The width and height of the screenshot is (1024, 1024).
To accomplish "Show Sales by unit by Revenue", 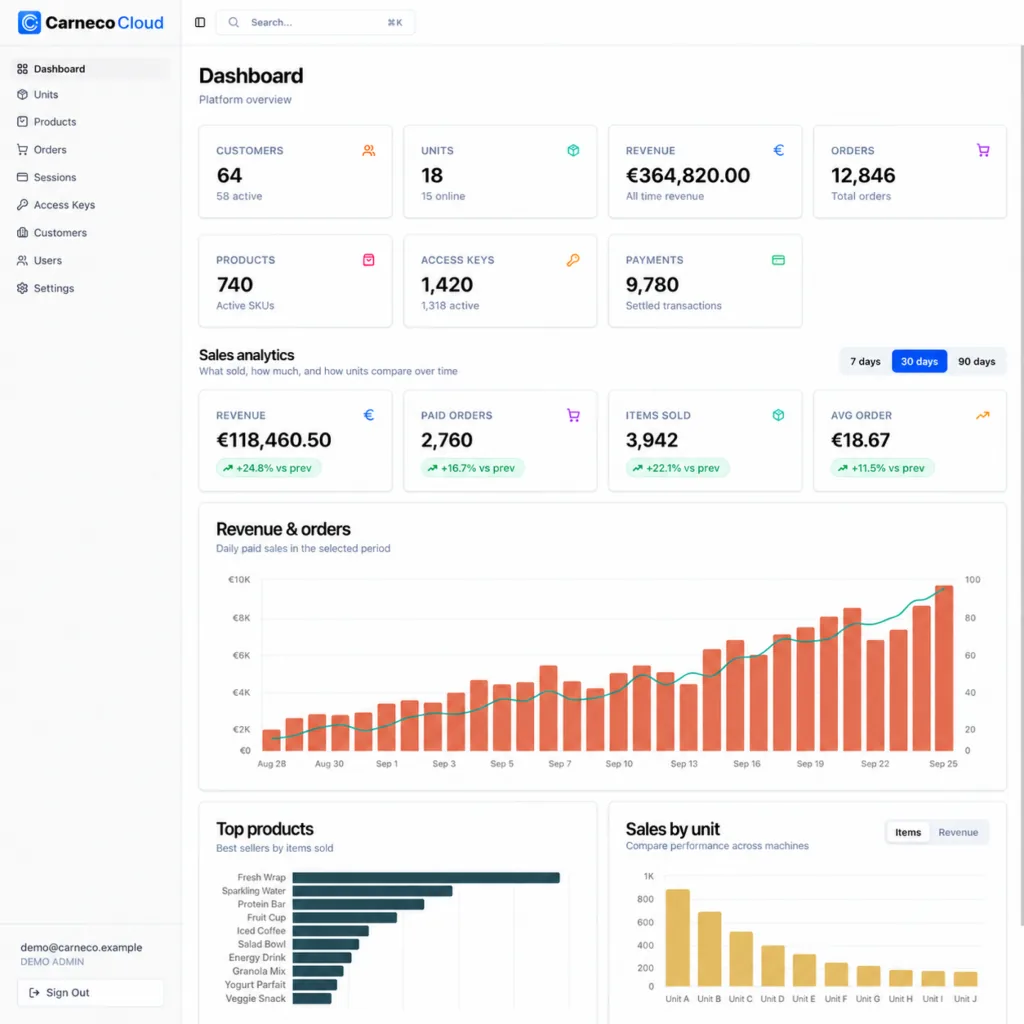I will pos(958,832).
